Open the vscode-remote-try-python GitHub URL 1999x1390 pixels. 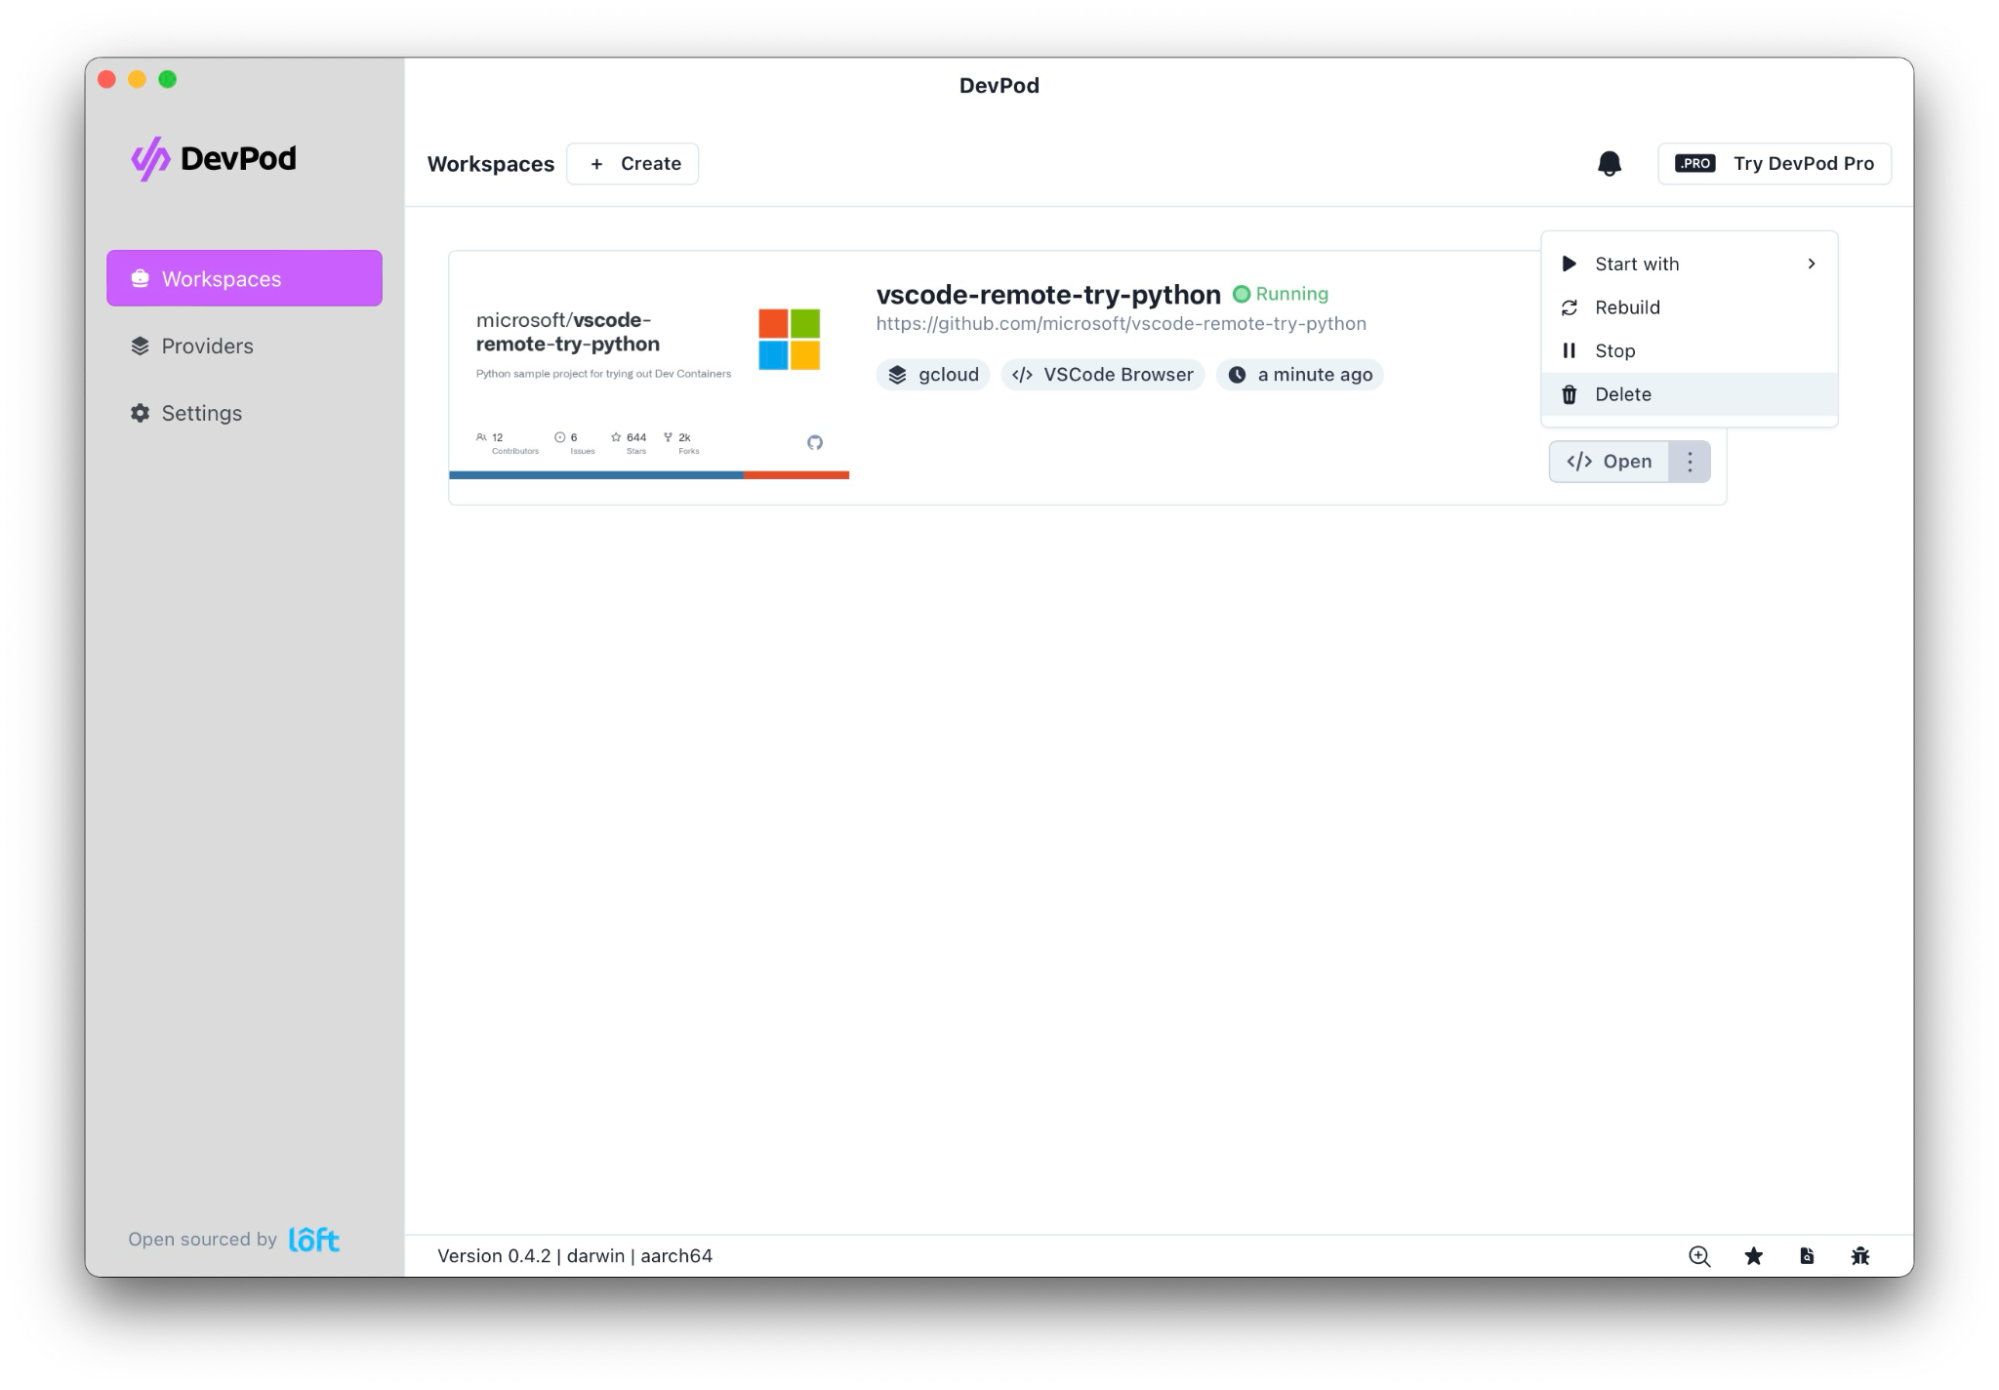[1120, 324]
